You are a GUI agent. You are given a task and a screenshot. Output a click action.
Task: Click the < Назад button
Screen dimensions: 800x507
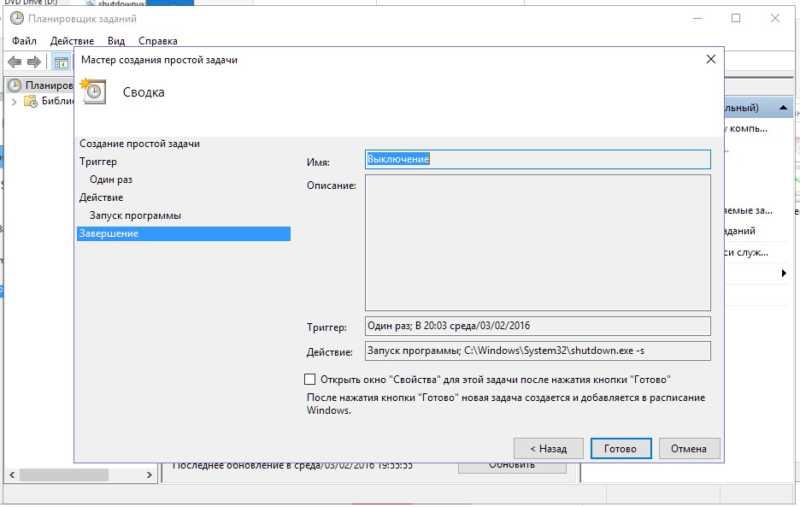pyautogui.click(x=548, y=448)
